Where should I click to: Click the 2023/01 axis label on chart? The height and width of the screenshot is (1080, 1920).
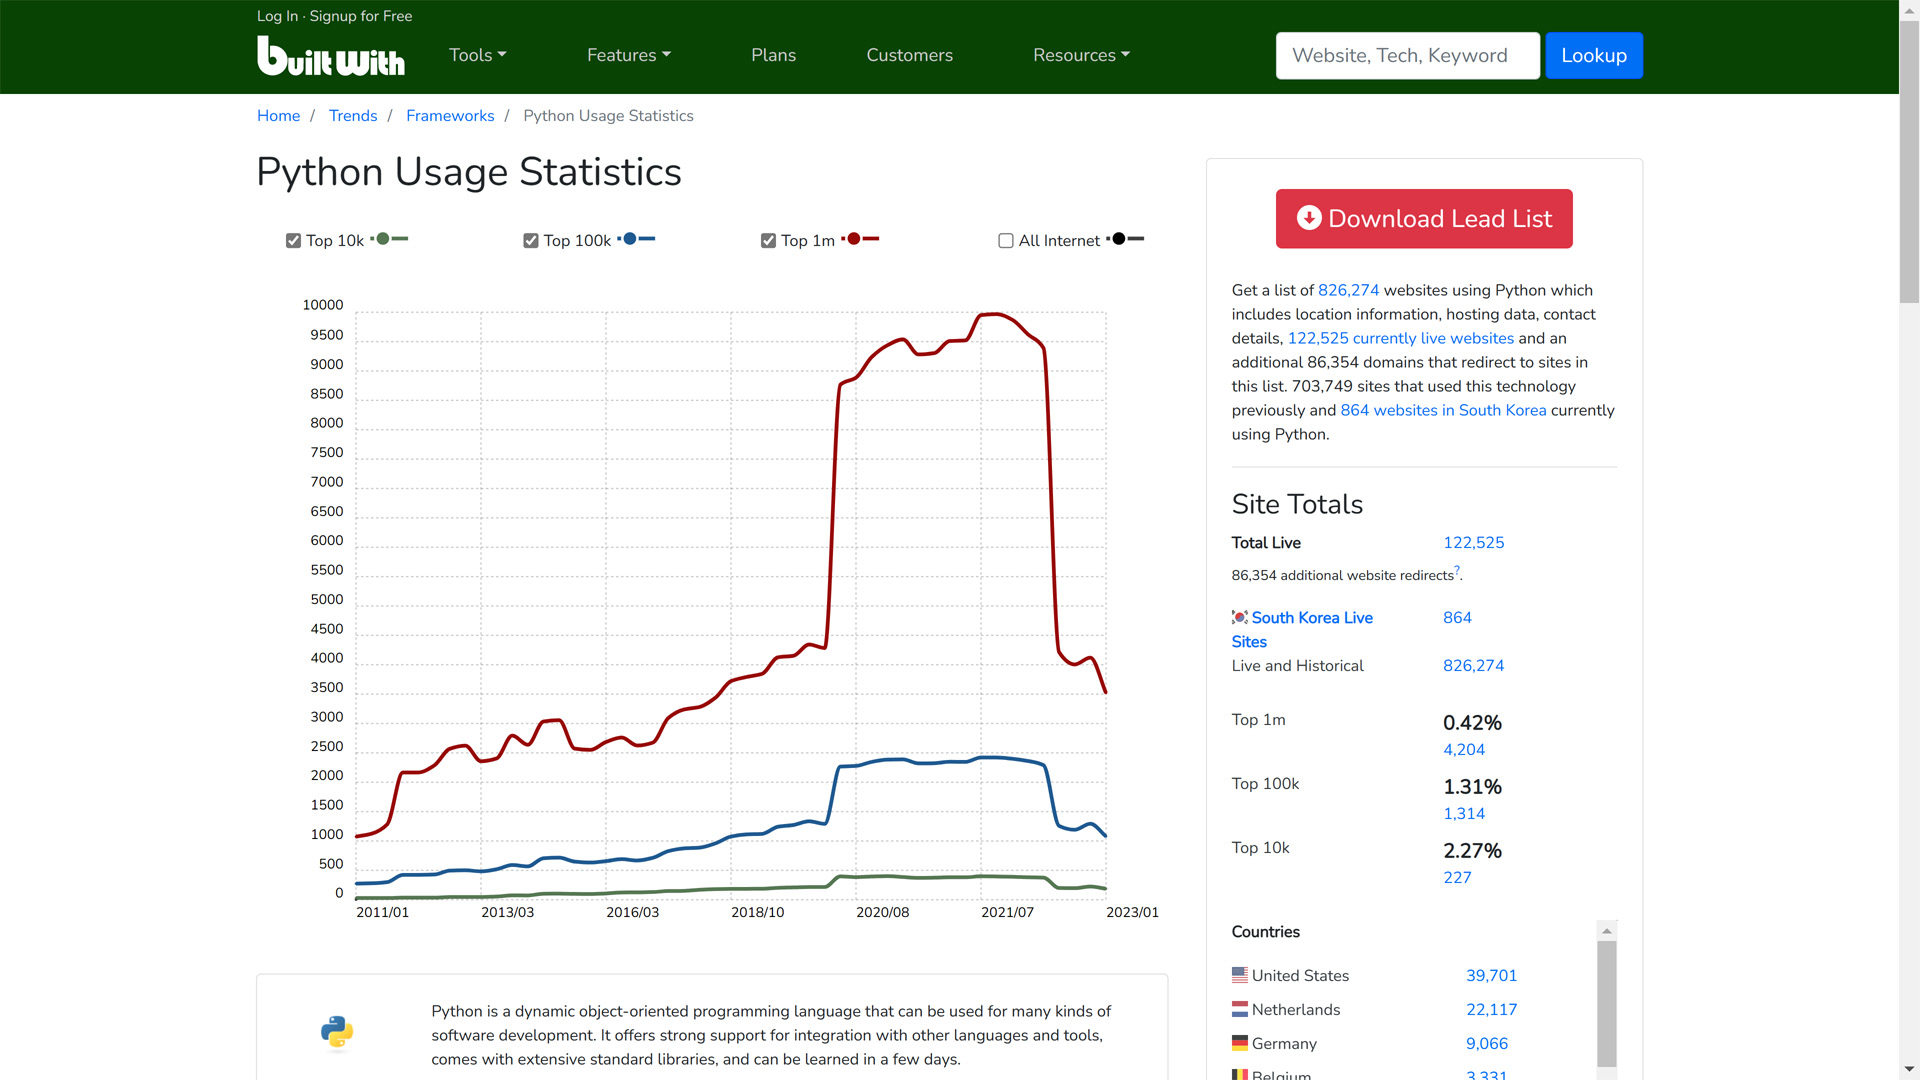click(x=1132, y=912)
